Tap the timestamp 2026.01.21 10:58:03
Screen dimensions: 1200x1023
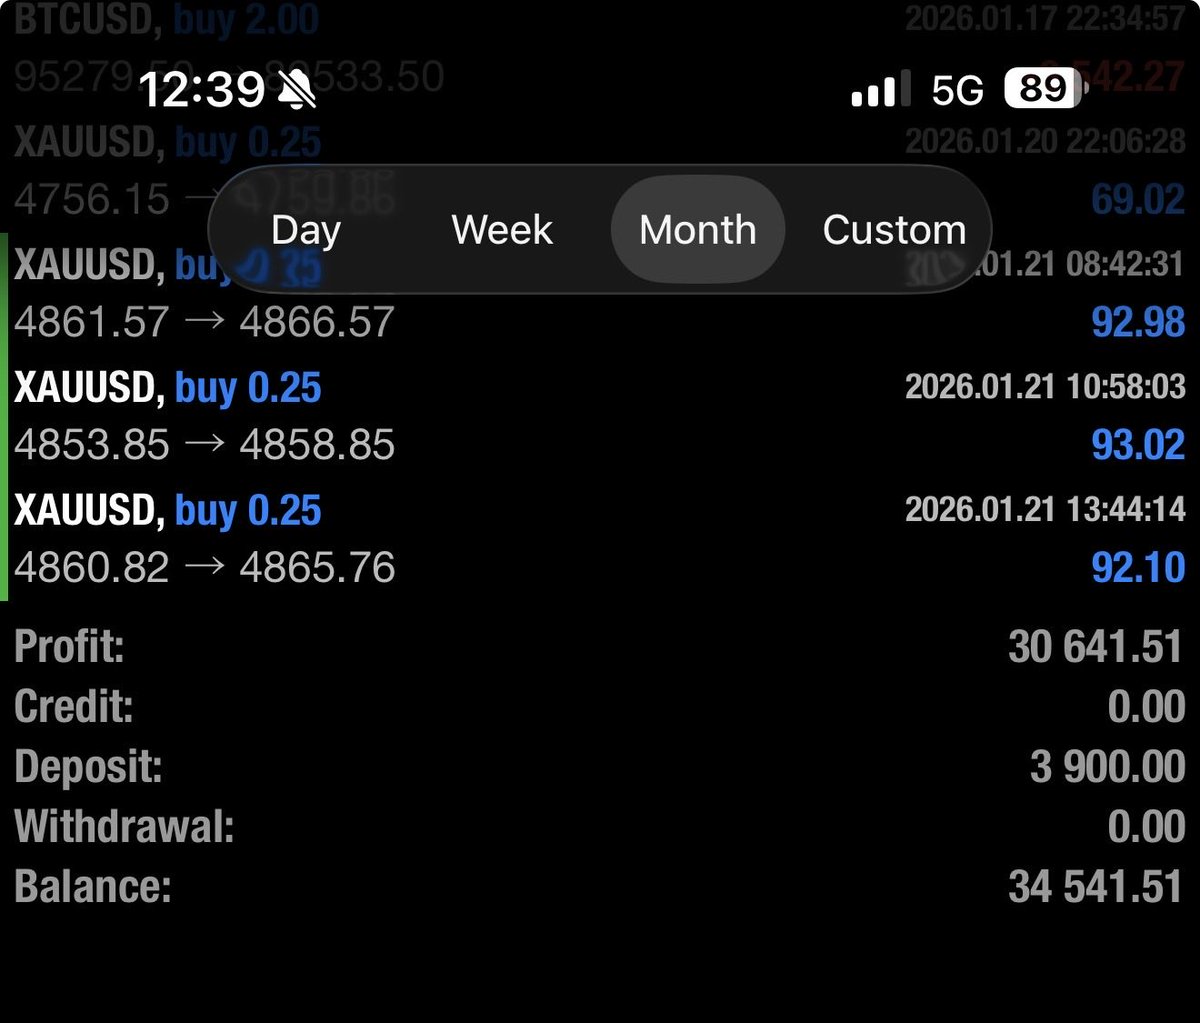(1045, 386)
